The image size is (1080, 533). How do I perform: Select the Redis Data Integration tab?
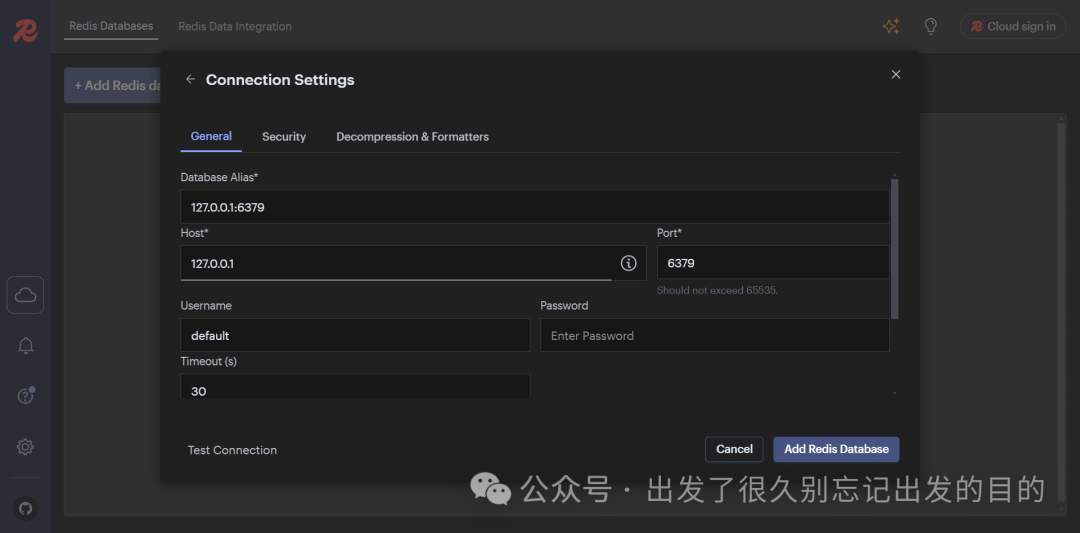(x=235, y=27)
